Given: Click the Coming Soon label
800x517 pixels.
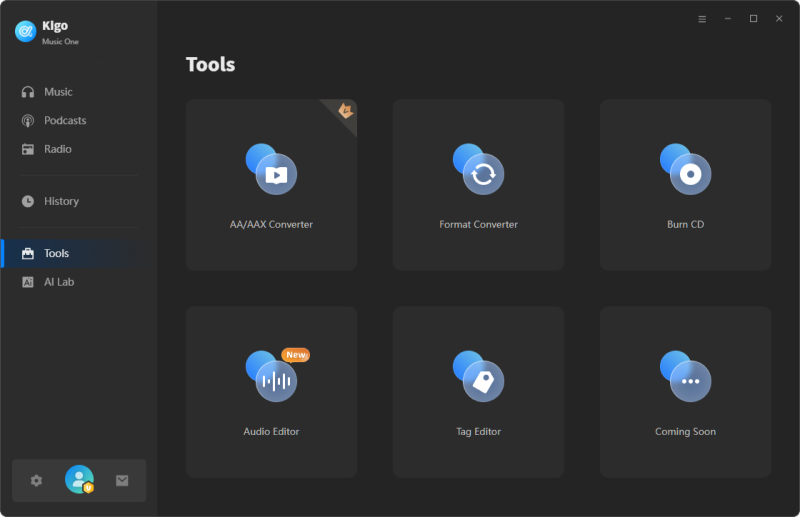Looking at the screenshot, I should [686, 432].
